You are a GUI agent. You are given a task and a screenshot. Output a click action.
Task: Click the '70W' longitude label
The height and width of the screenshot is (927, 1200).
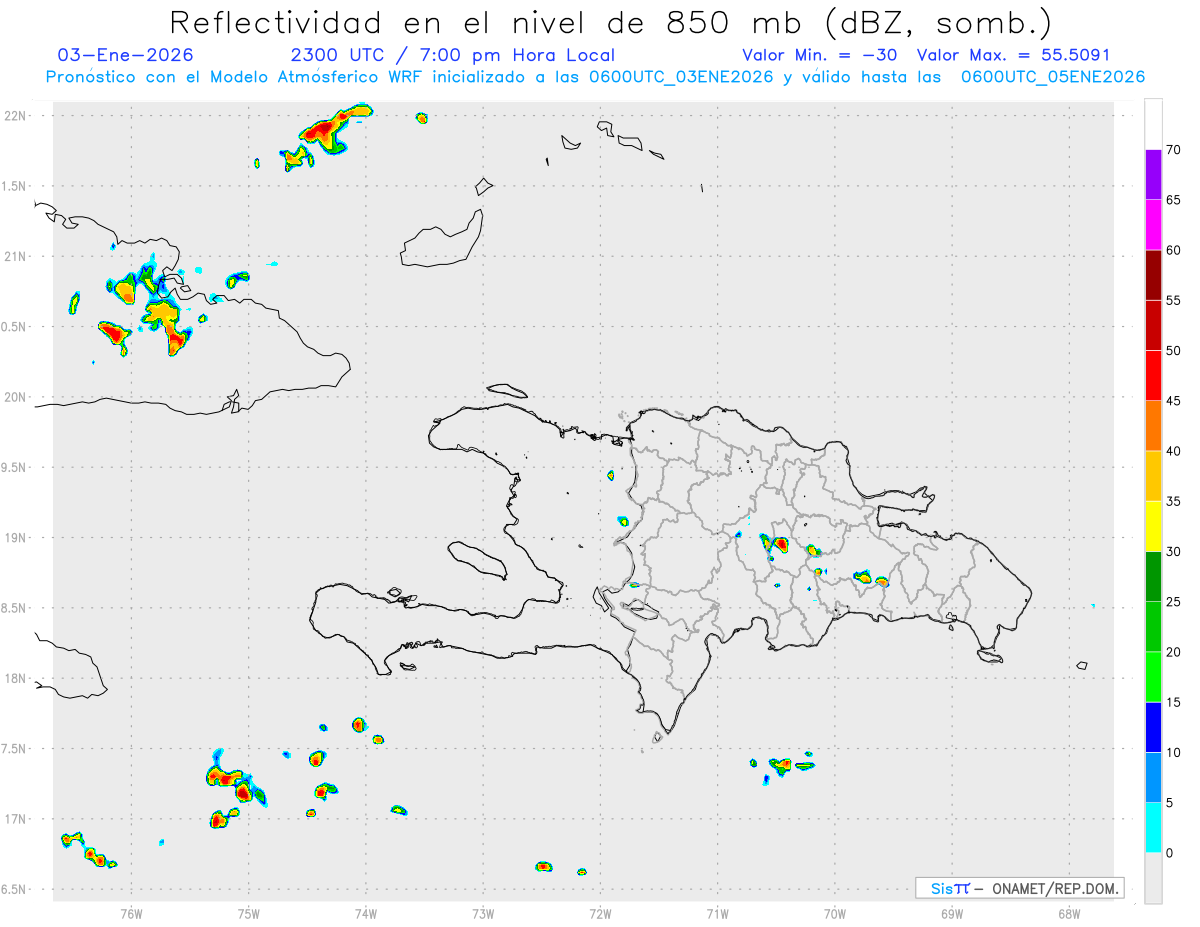click(835, 913)
